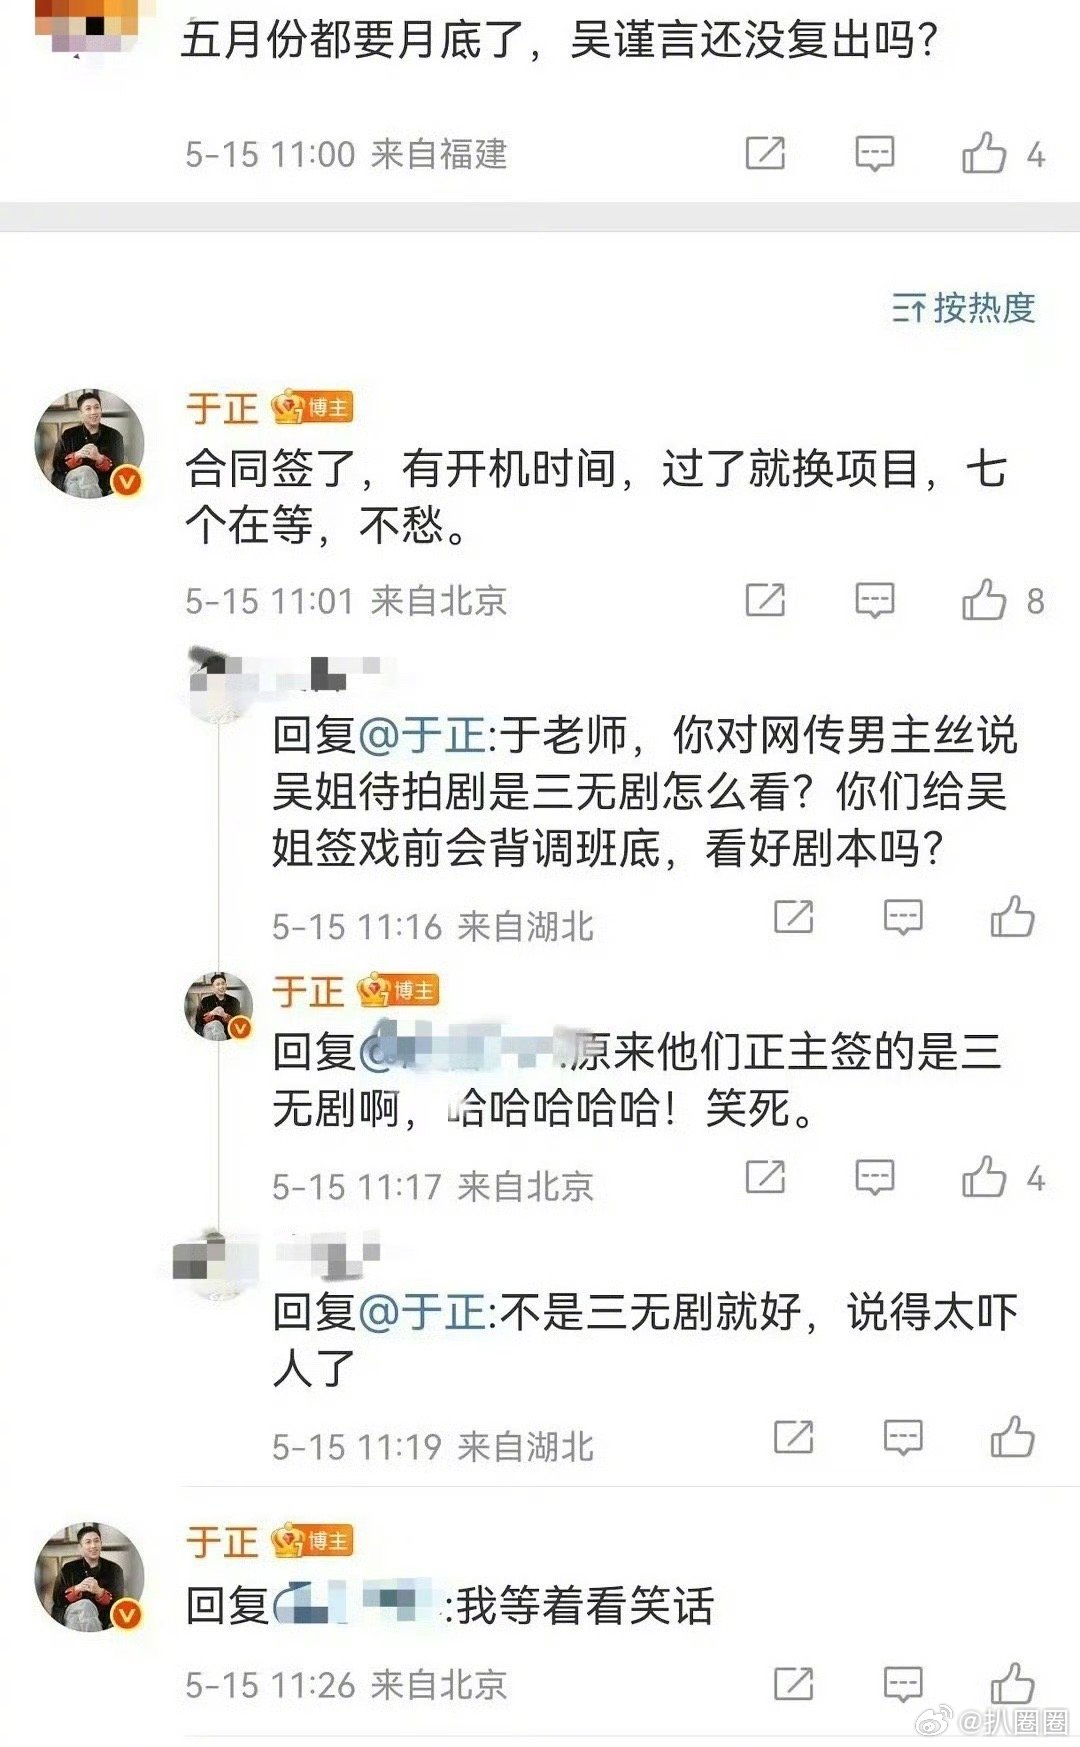Share 于正's 11:01 comment
Screen dimensions: 1080x1747
click(766, 600)
